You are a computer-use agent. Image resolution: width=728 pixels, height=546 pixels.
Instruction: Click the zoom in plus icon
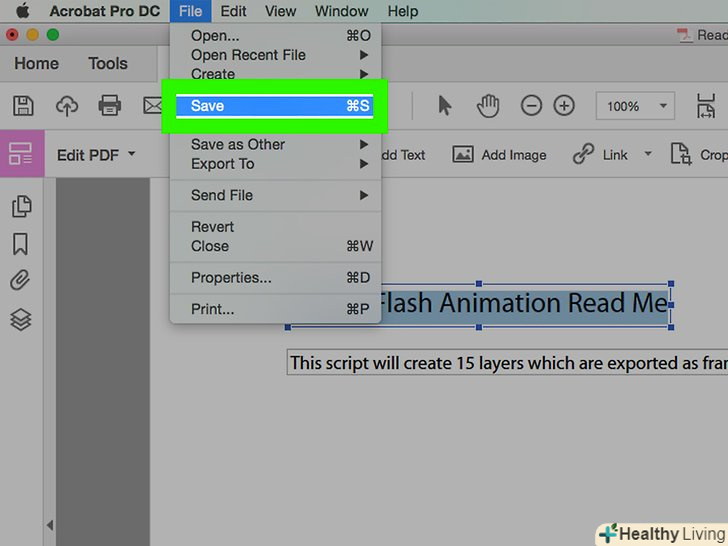coord(564,106)
